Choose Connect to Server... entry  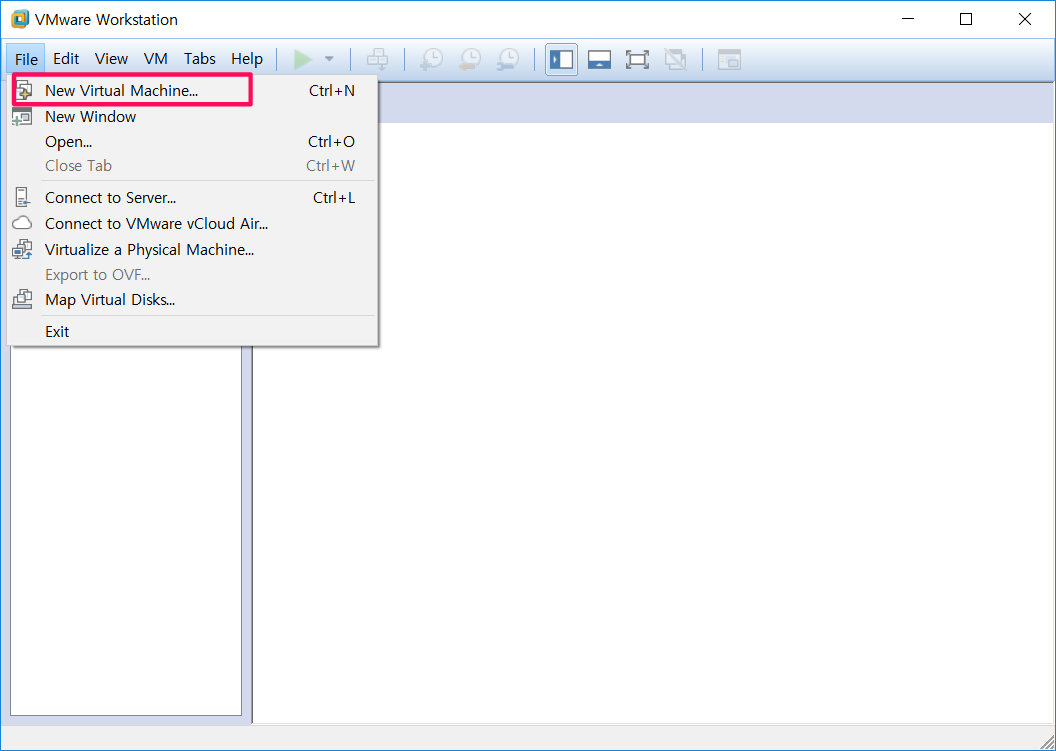tap(193, 197)
